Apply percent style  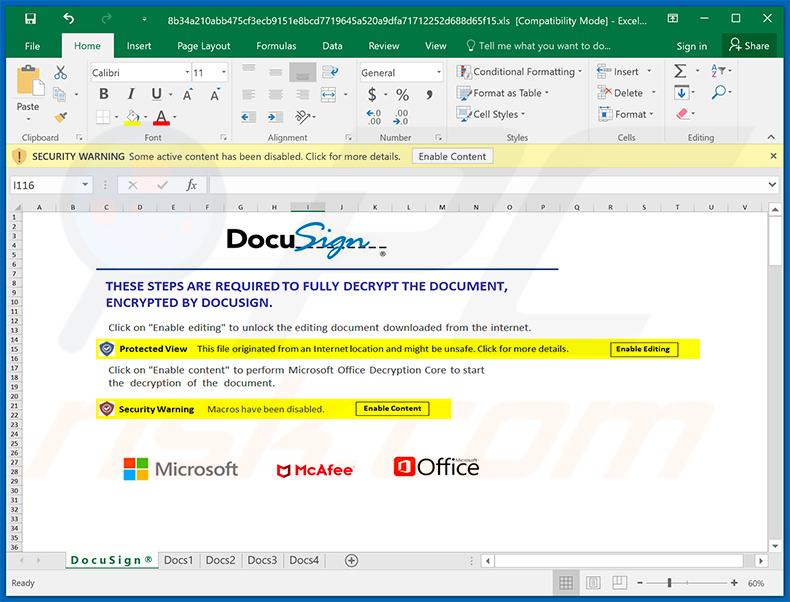click(402, 94)
